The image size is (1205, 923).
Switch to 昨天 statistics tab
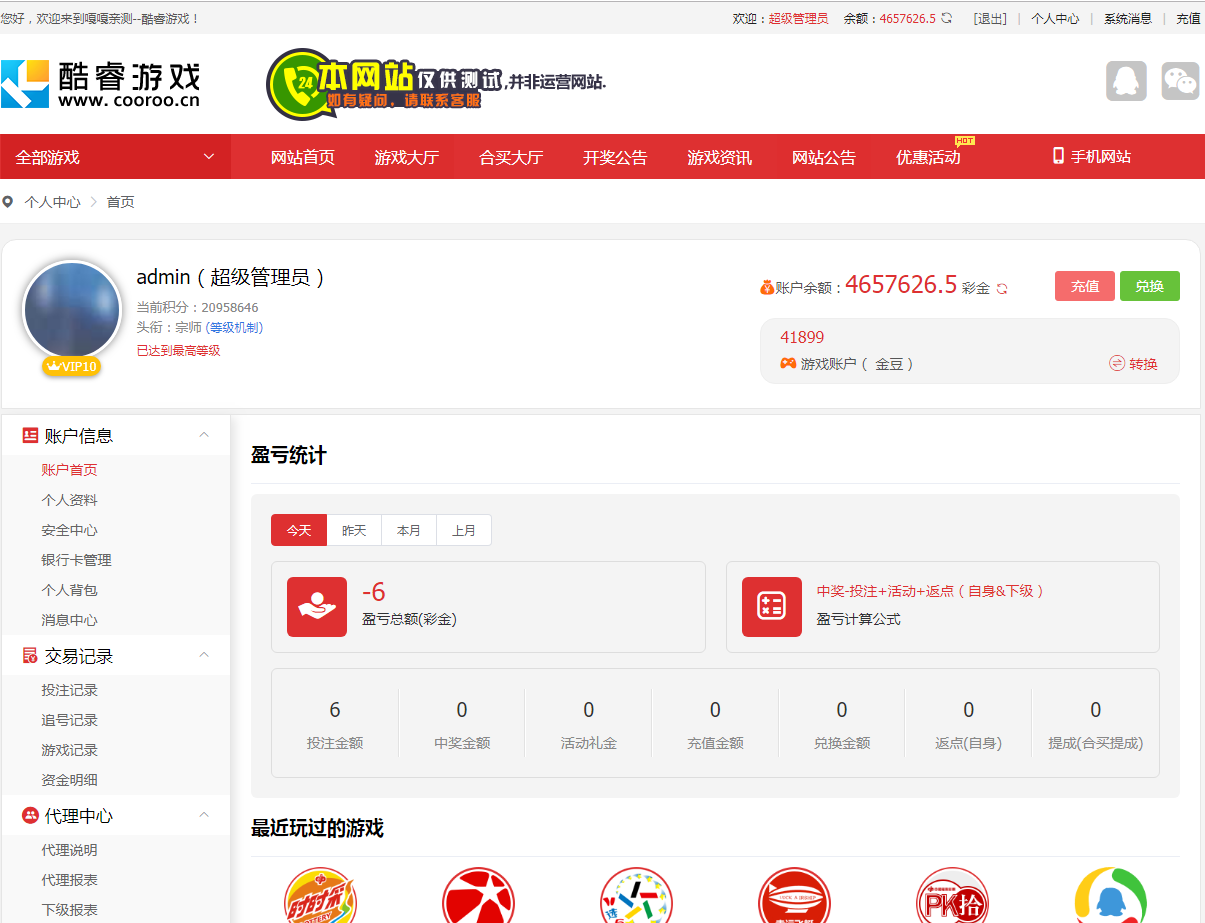pos(354,530)
